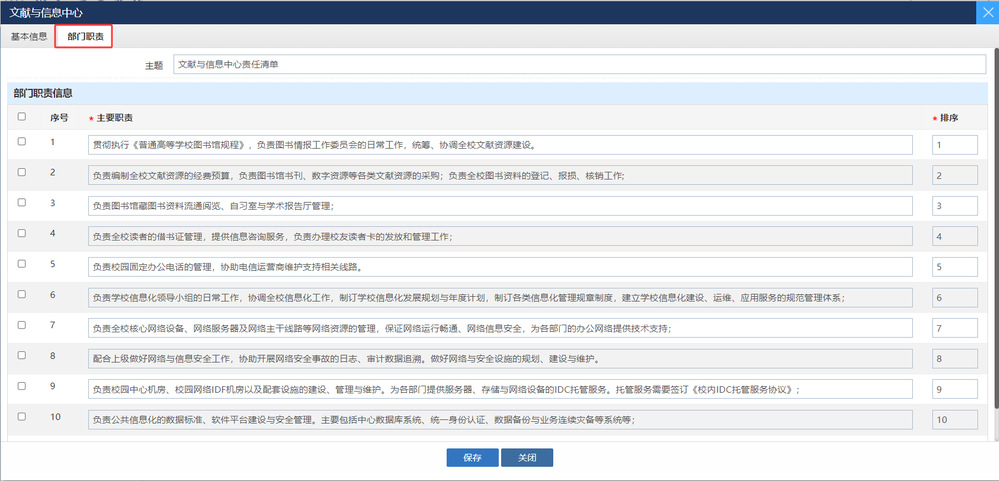Check the checkbox for row 1
This screenshot has width=999, height=481.
coord(22,142)
